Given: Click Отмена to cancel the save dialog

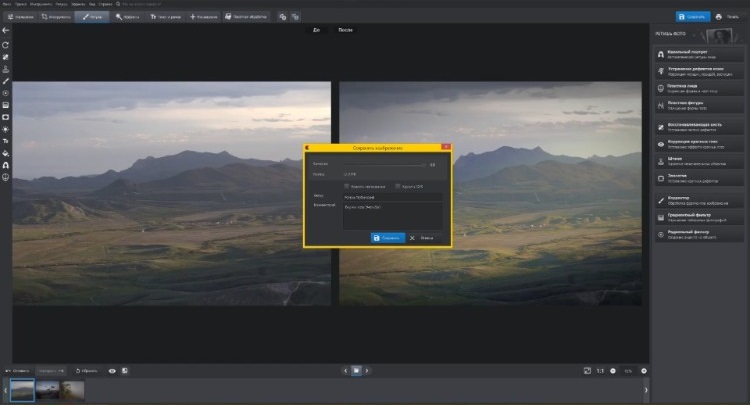Looking at the screenshot, I should 421,238.
